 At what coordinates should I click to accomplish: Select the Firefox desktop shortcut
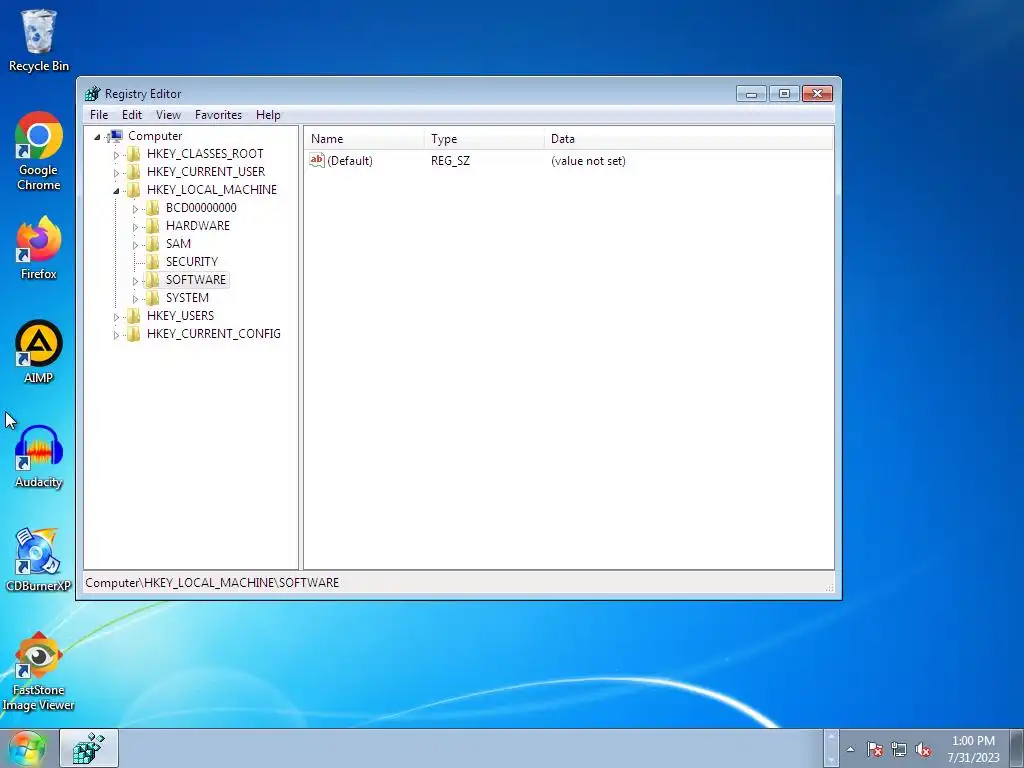tap(39, 248)
